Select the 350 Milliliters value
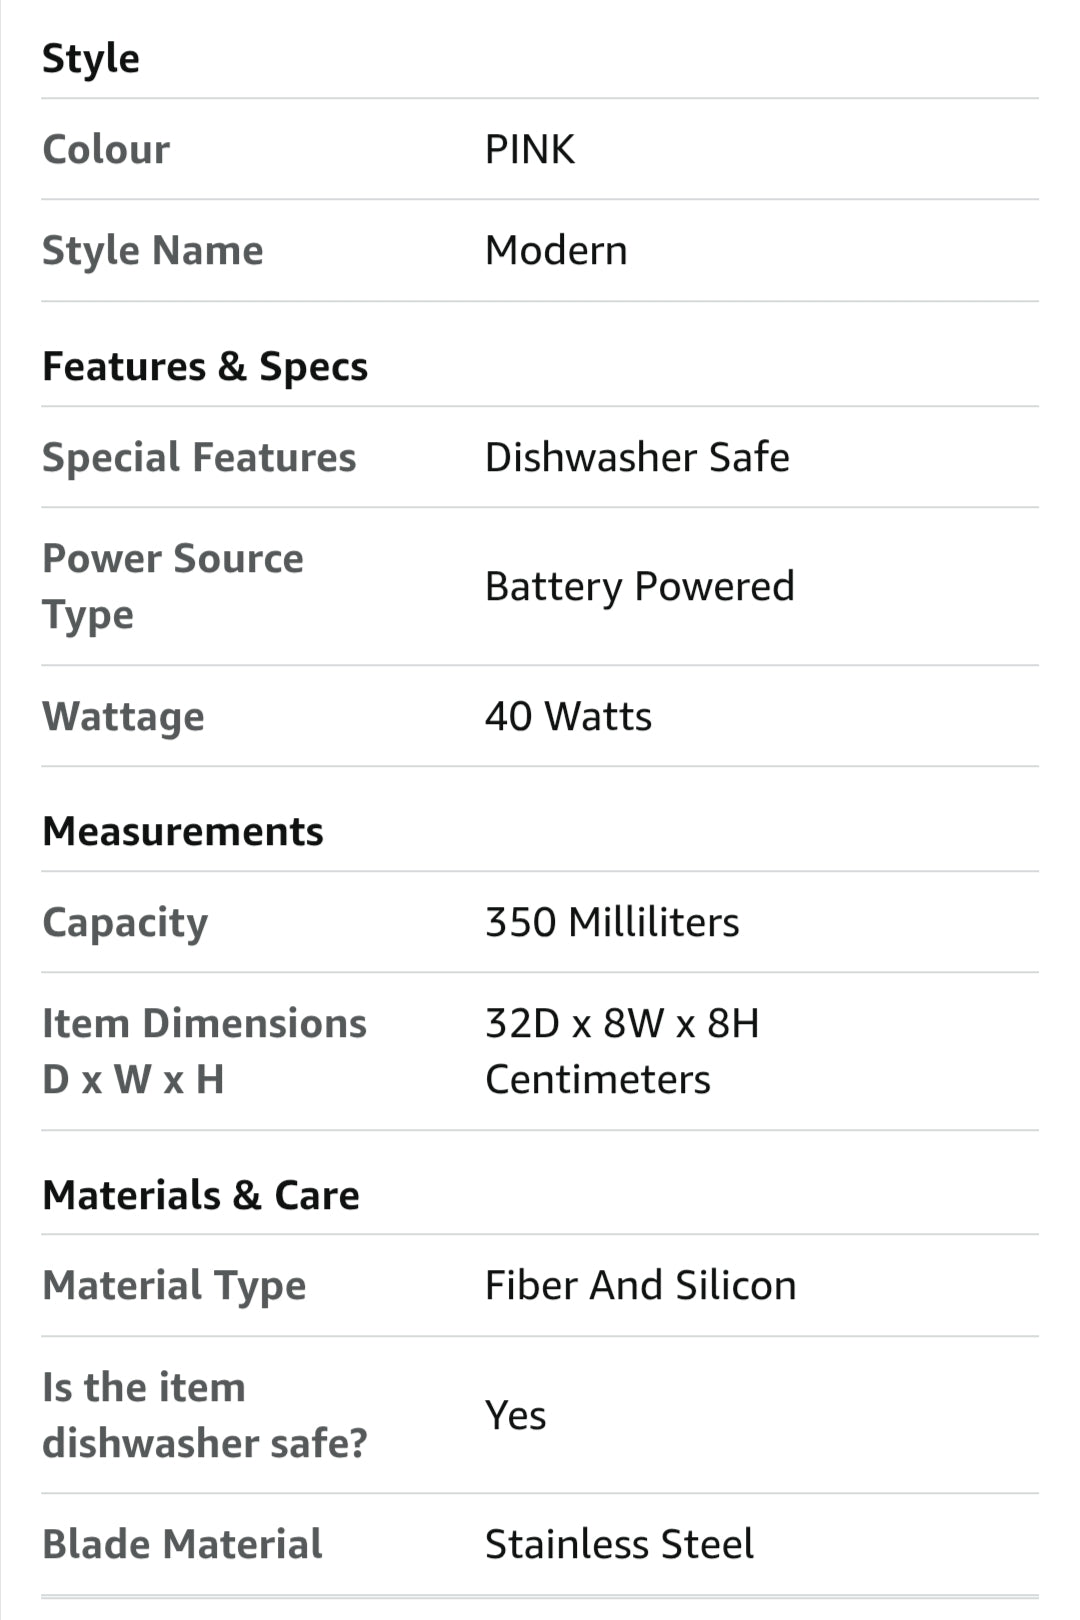This screenshot has height=1620, width=1080. pyautogui.click(x=612, y=922)
